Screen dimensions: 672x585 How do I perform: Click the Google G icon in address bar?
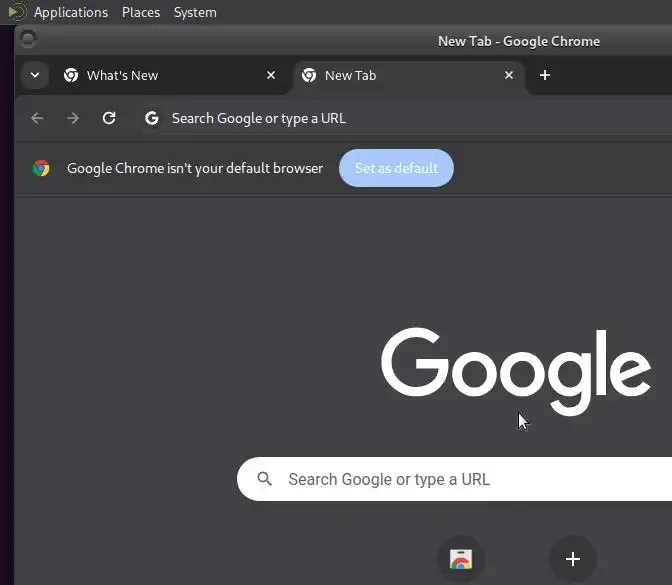tap(152, 118)
